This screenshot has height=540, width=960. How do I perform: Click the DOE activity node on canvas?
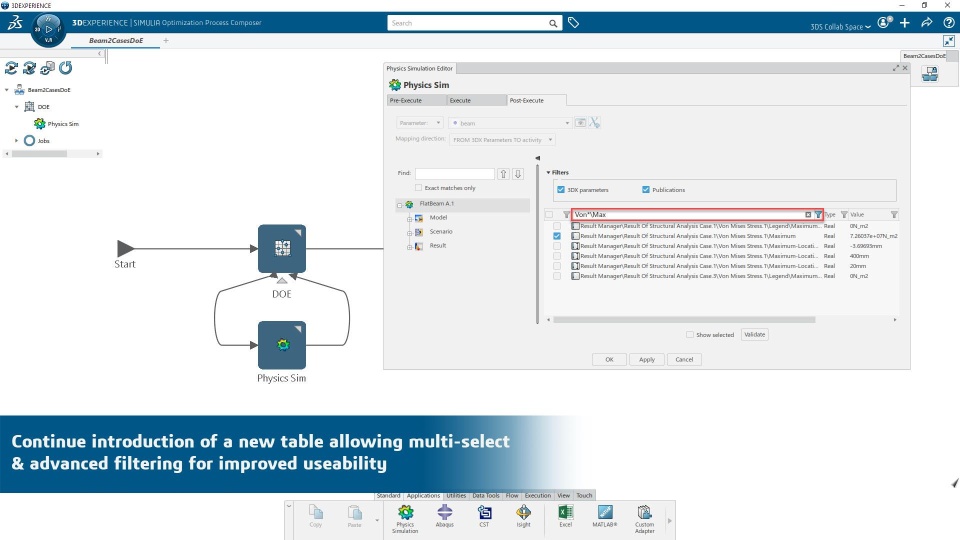point(282,249)
